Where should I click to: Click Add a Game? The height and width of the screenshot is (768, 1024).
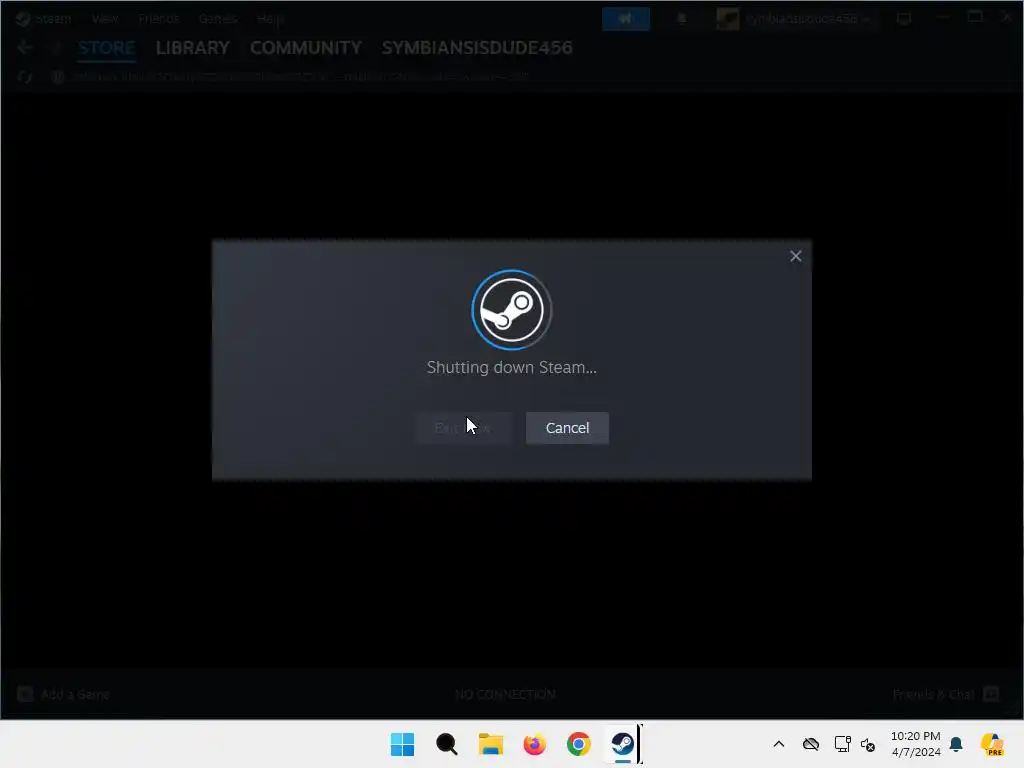tap(63, 694)
